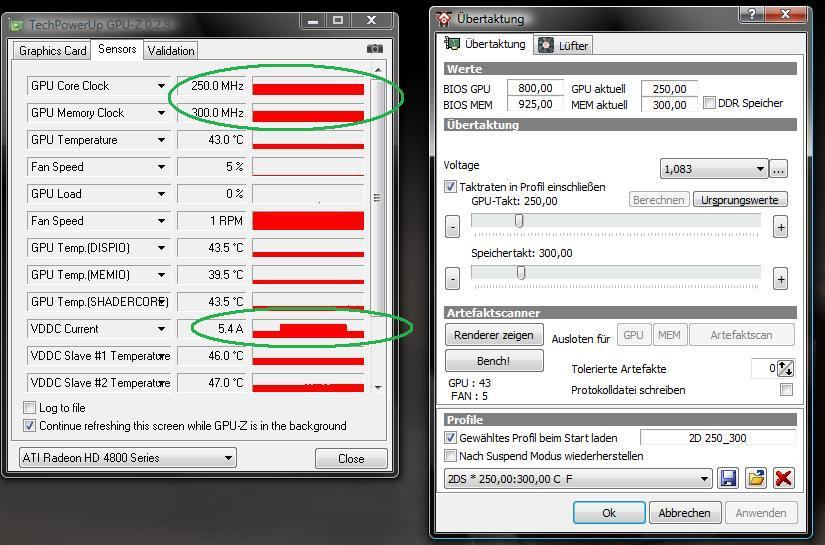Select the Sensors tab

click(x=117, y=49)
